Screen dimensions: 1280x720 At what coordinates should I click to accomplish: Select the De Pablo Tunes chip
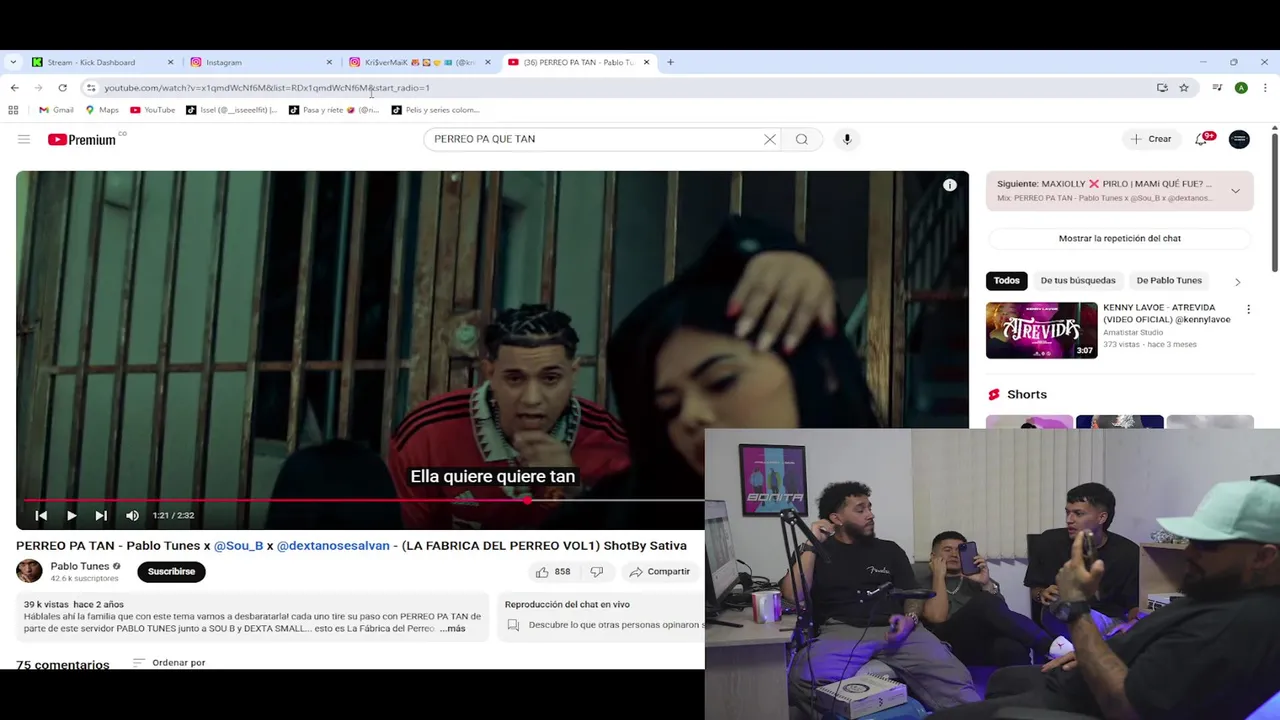coord(1169,280)
